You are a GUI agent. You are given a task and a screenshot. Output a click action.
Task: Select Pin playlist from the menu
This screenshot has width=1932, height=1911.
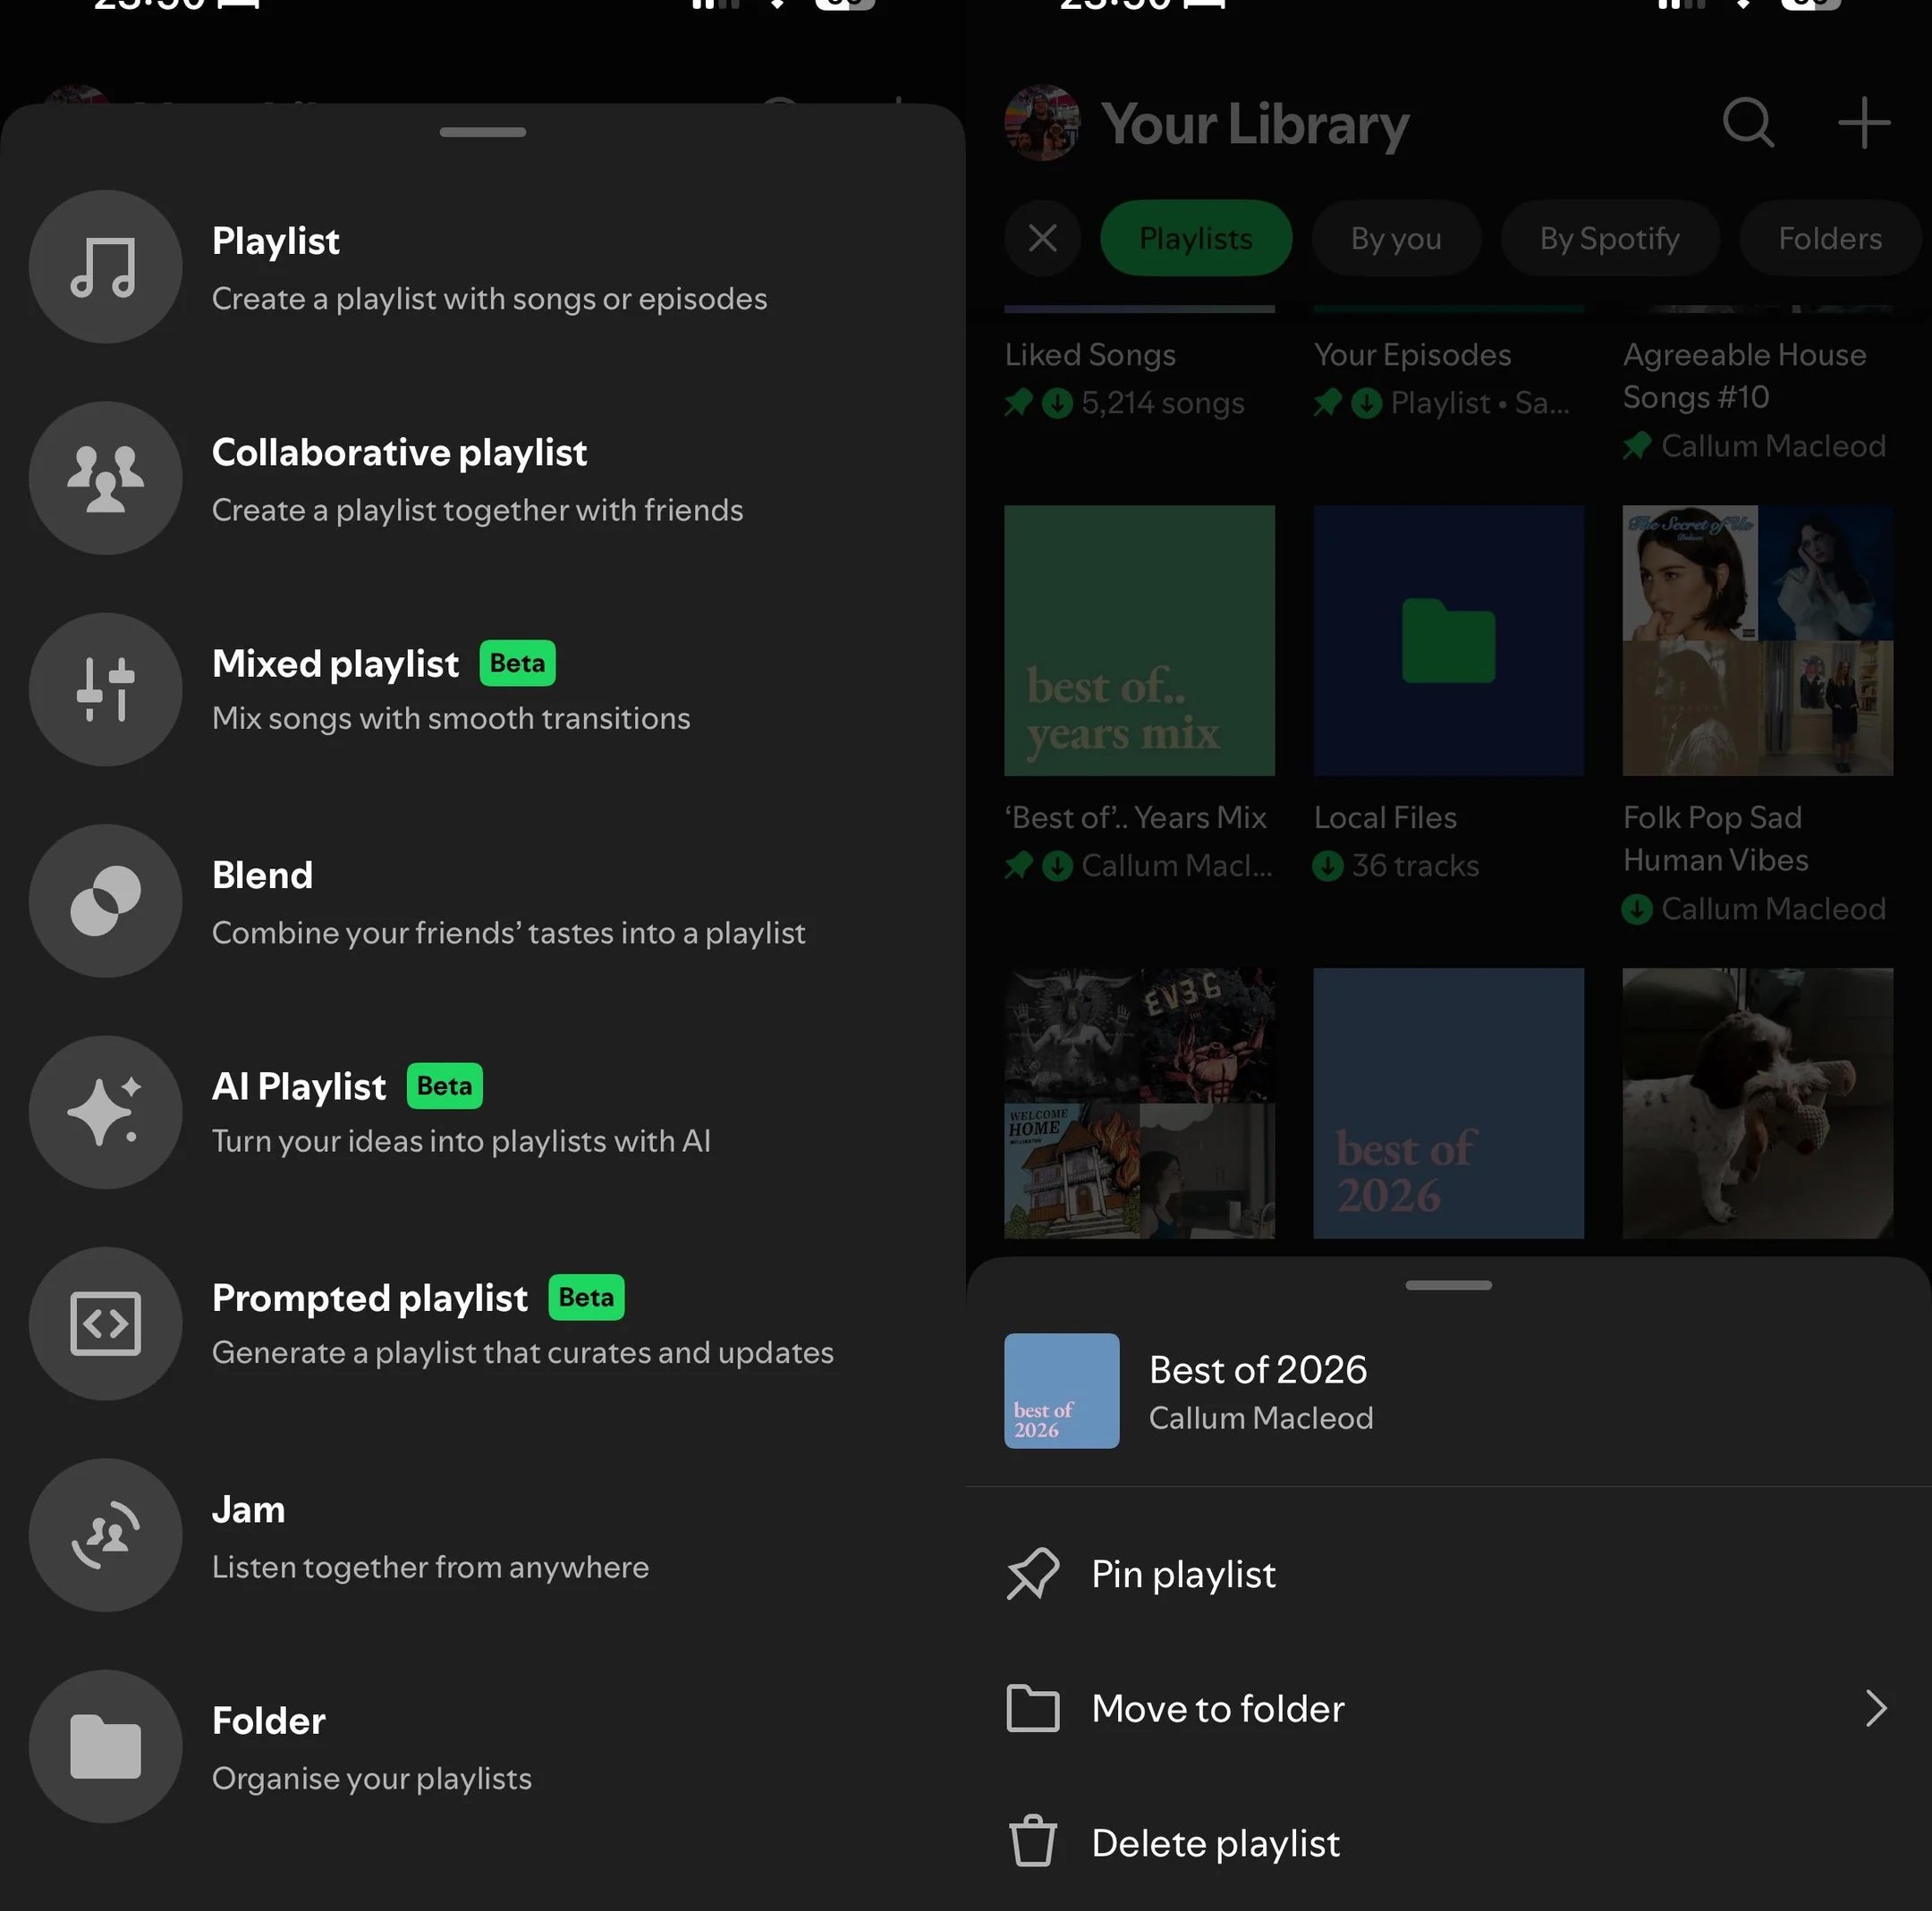pyautogui.click(x=1183, y=1574)
